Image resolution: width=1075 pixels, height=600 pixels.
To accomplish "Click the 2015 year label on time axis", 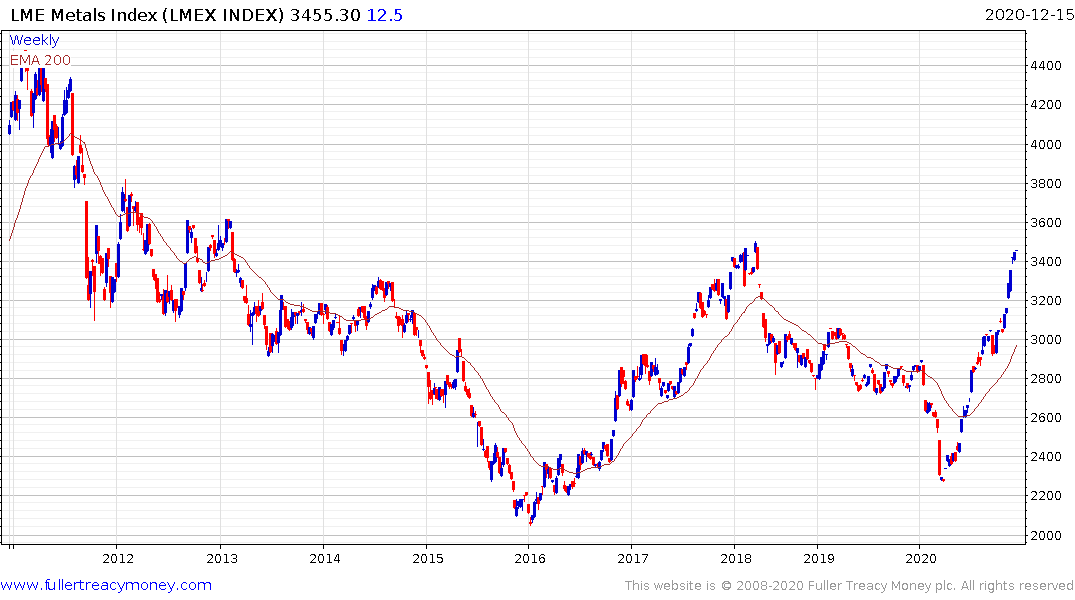I will coord(428,558).
